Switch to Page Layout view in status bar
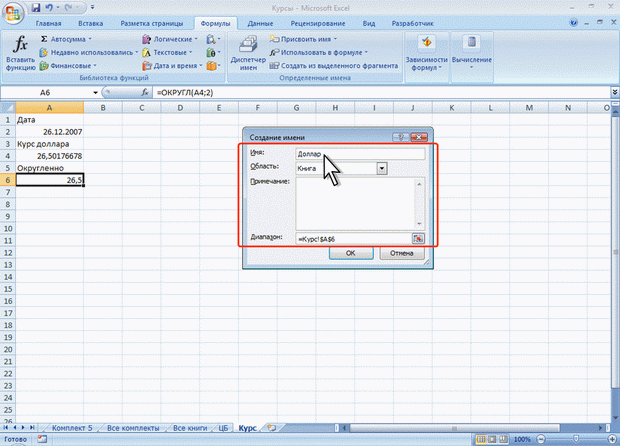Screen dimensions: 620x446 tap(492, 439)
